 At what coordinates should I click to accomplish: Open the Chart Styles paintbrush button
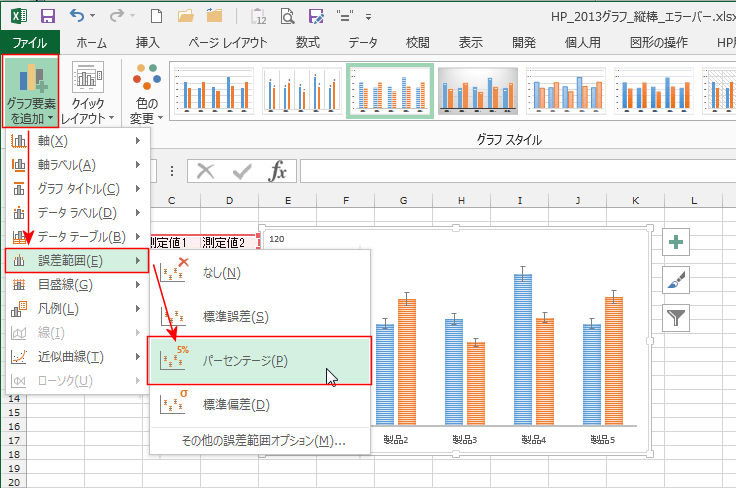tap(678, 280)
